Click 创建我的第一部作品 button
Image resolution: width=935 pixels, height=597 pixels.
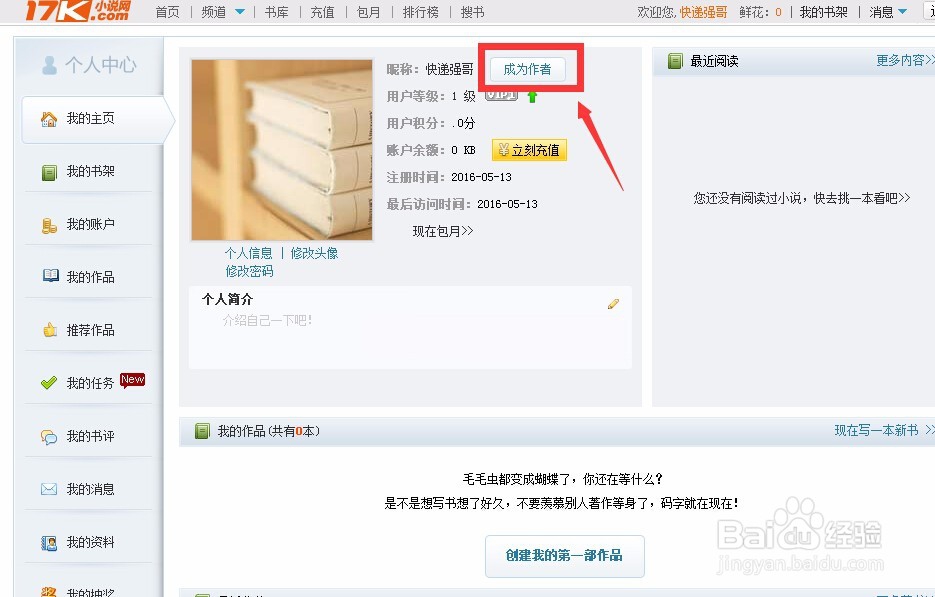click(x=565, y=556)
